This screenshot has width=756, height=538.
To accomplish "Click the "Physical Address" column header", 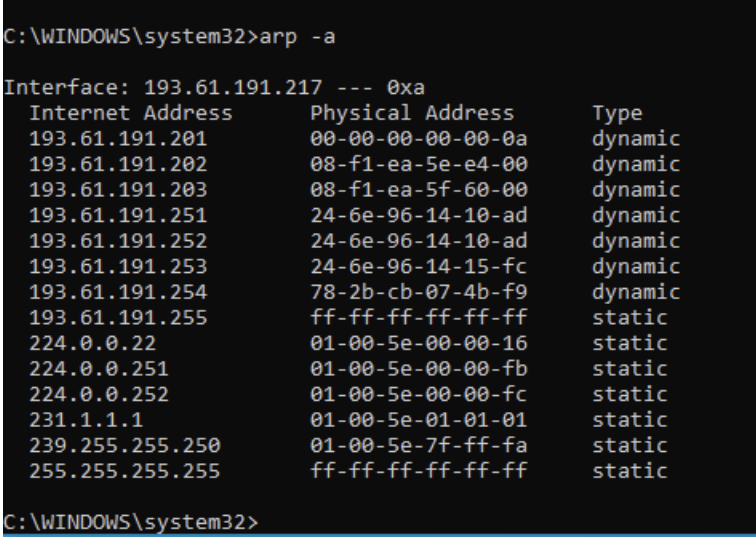I will (413, 112).
